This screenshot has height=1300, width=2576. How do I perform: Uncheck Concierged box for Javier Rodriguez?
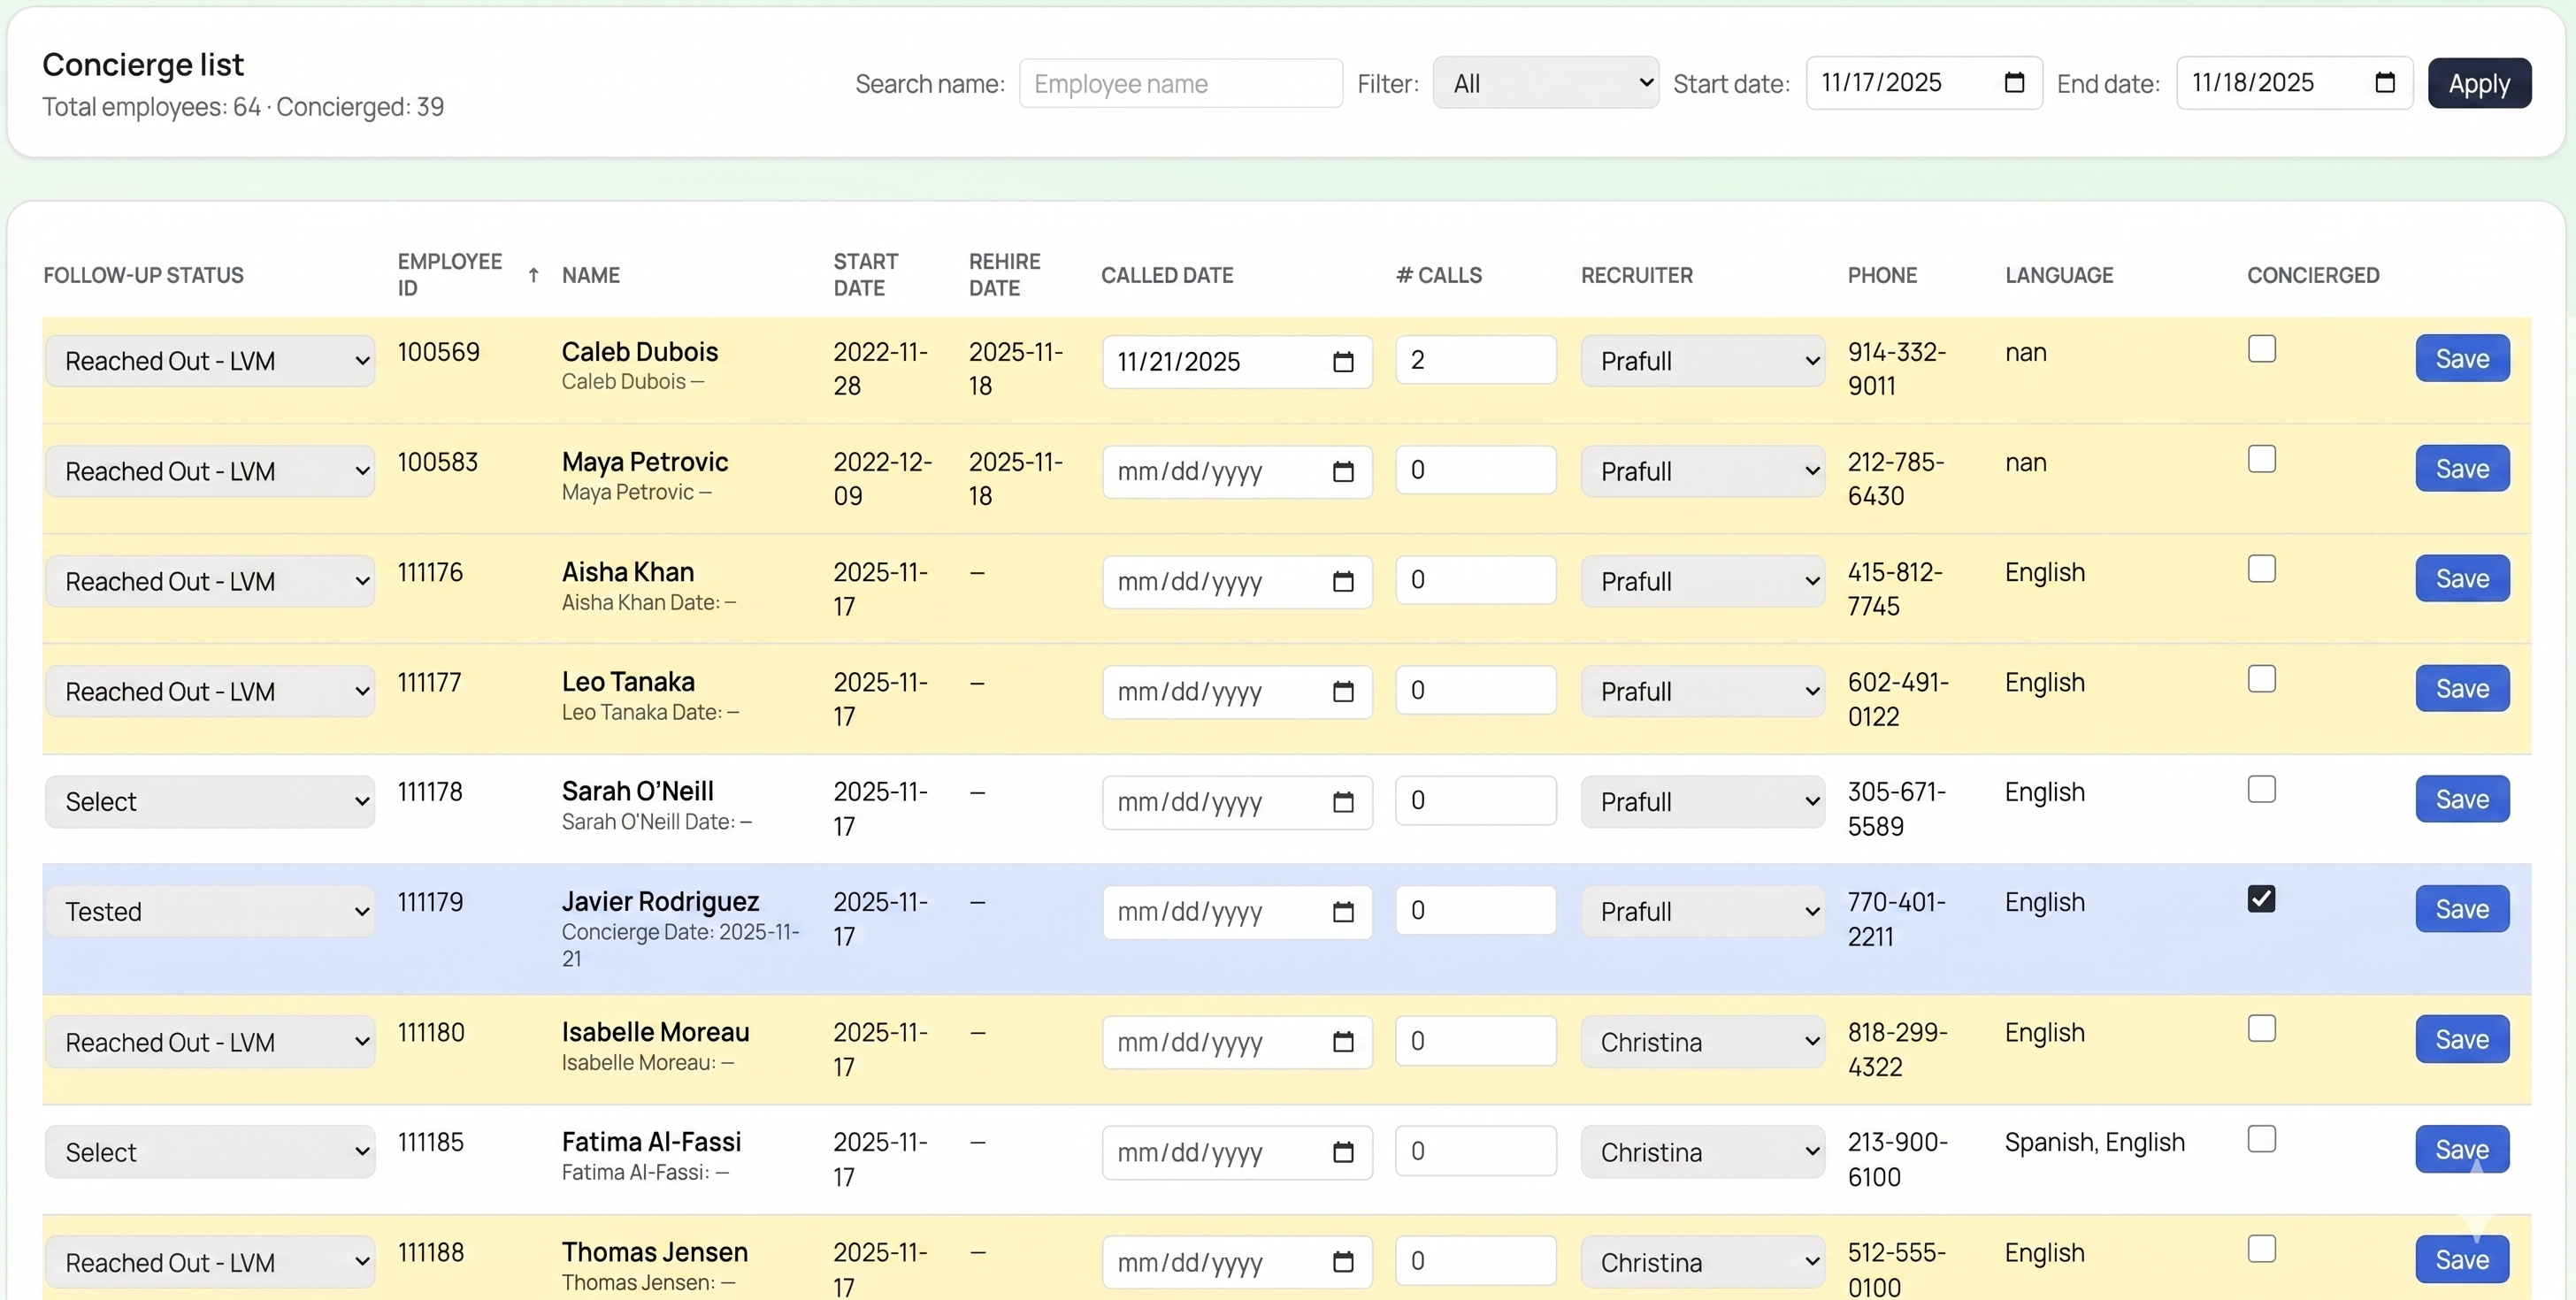pyautogui.click(x=2261, y=899)
